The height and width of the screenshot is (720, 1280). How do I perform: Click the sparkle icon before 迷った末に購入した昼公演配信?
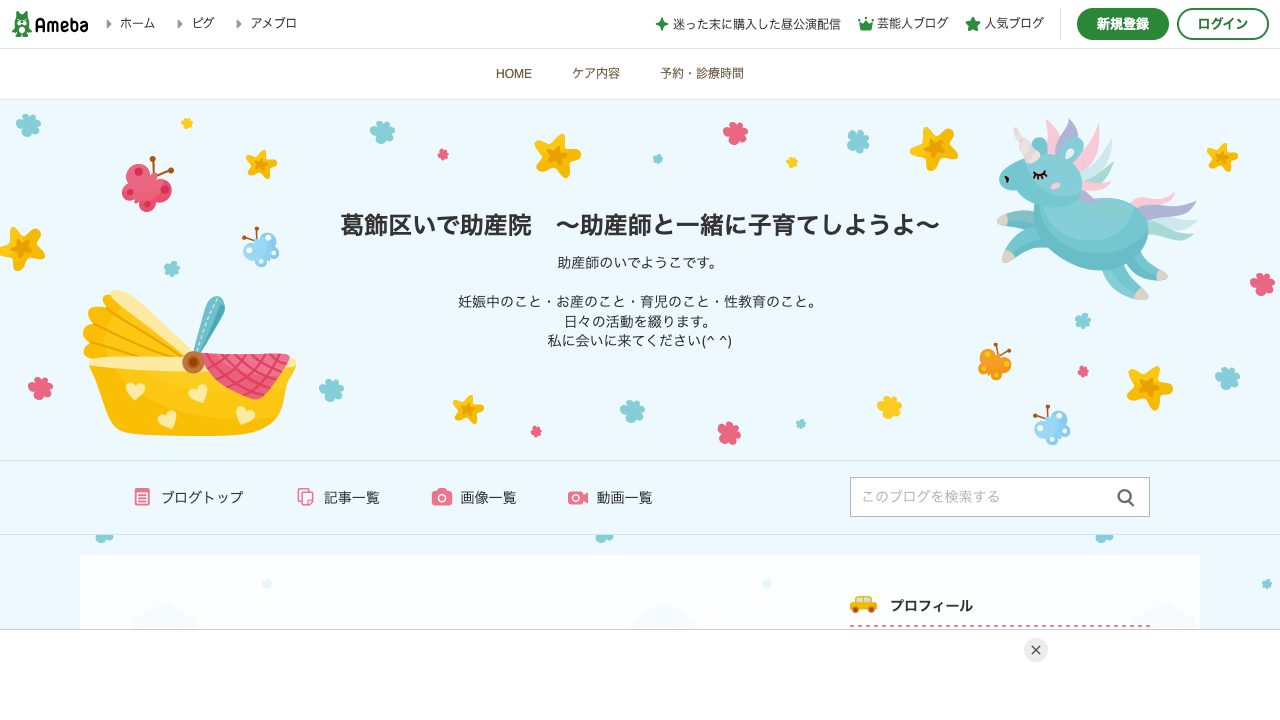(661, 23)
